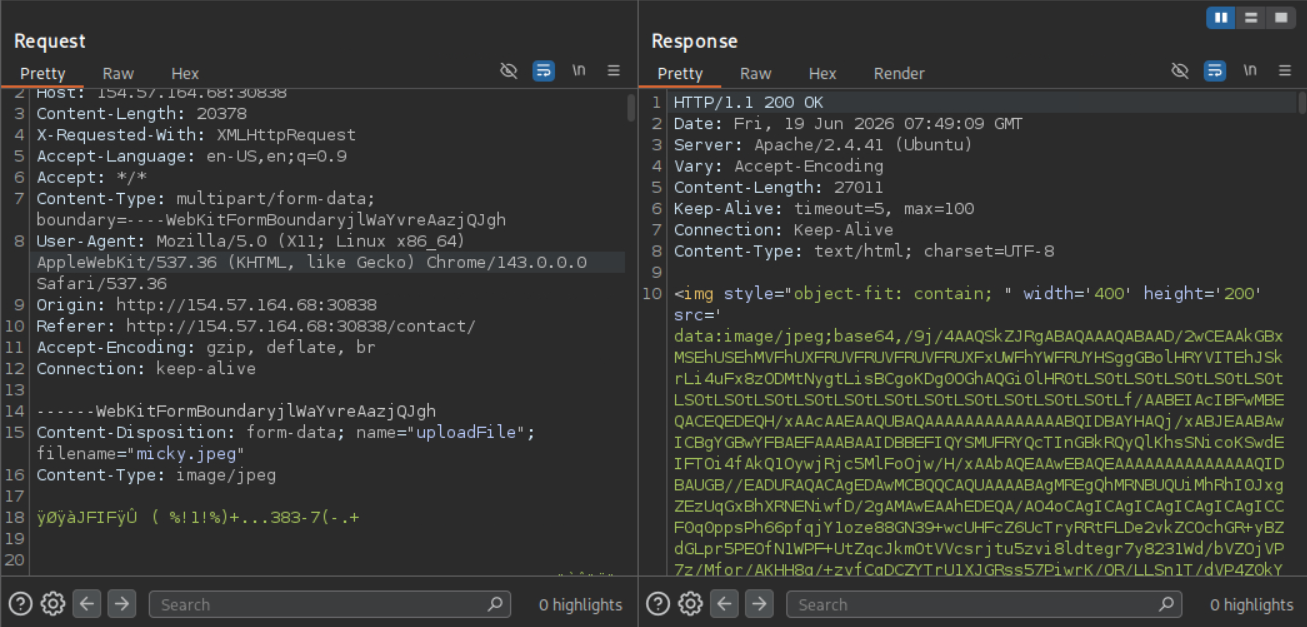Toggle hidden characters eye icon in Request panel
Screen dimensions: 1307x627
click(509, 71)
